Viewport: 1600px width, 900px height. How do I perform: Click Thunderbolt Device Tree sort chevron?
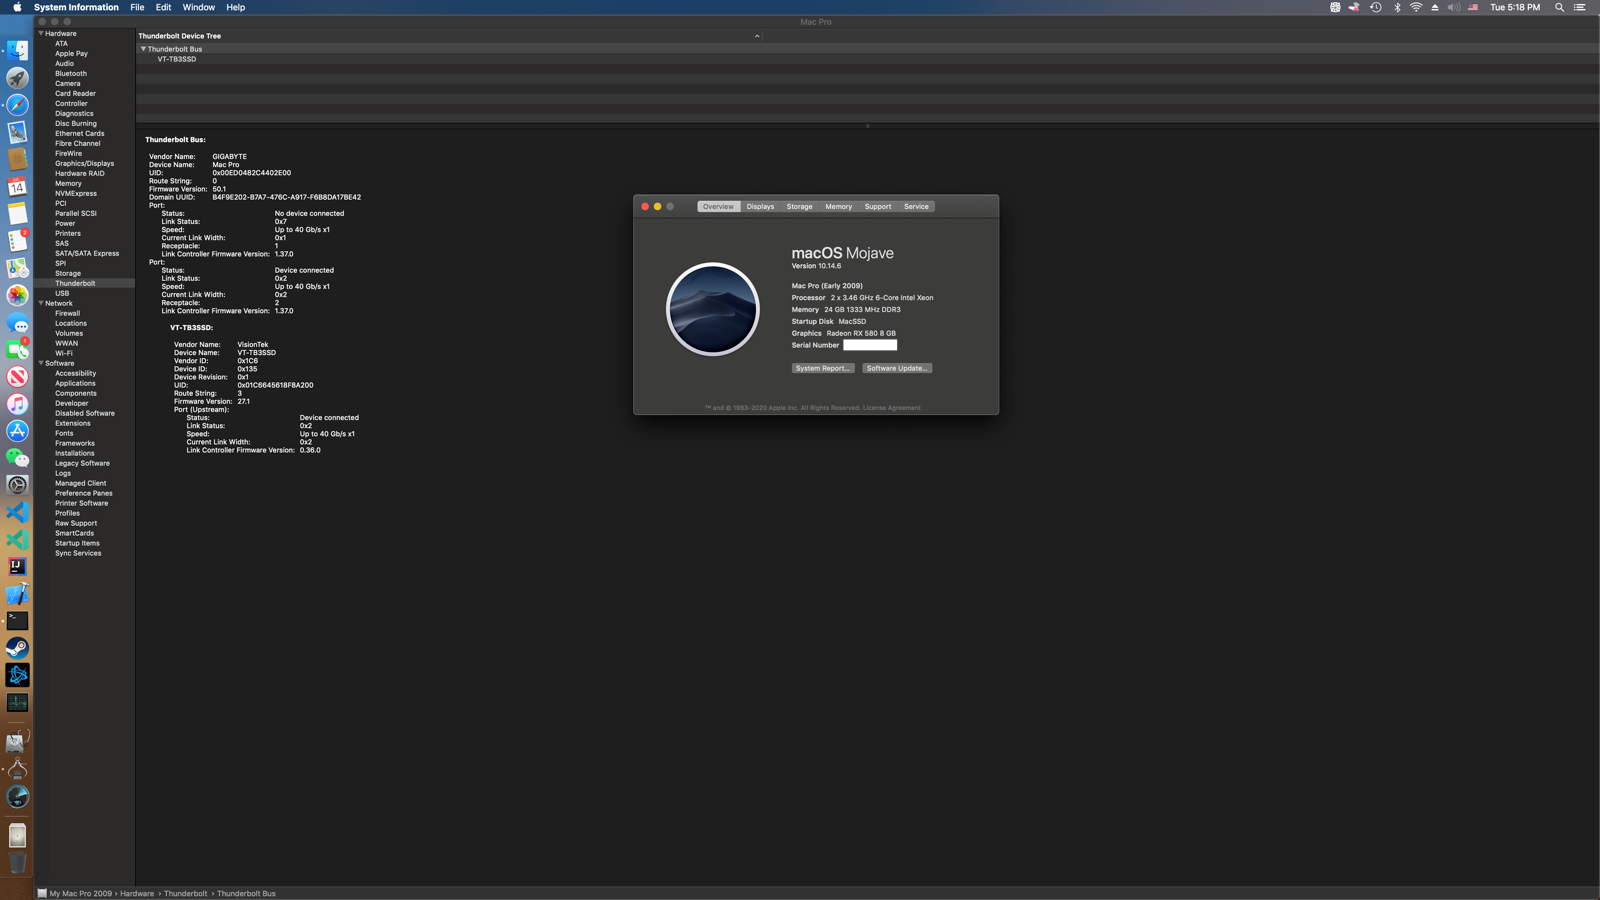tap(757, 36)
